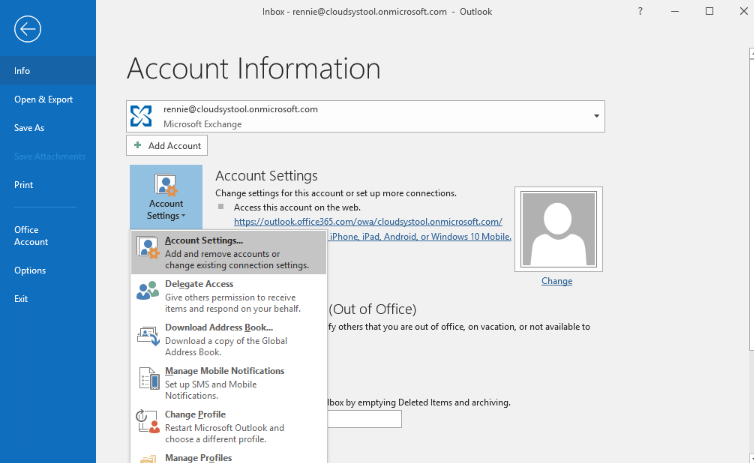Select Account Settings... menu entry
Screen dimensions: 754x463
click(x=228, y=252)
